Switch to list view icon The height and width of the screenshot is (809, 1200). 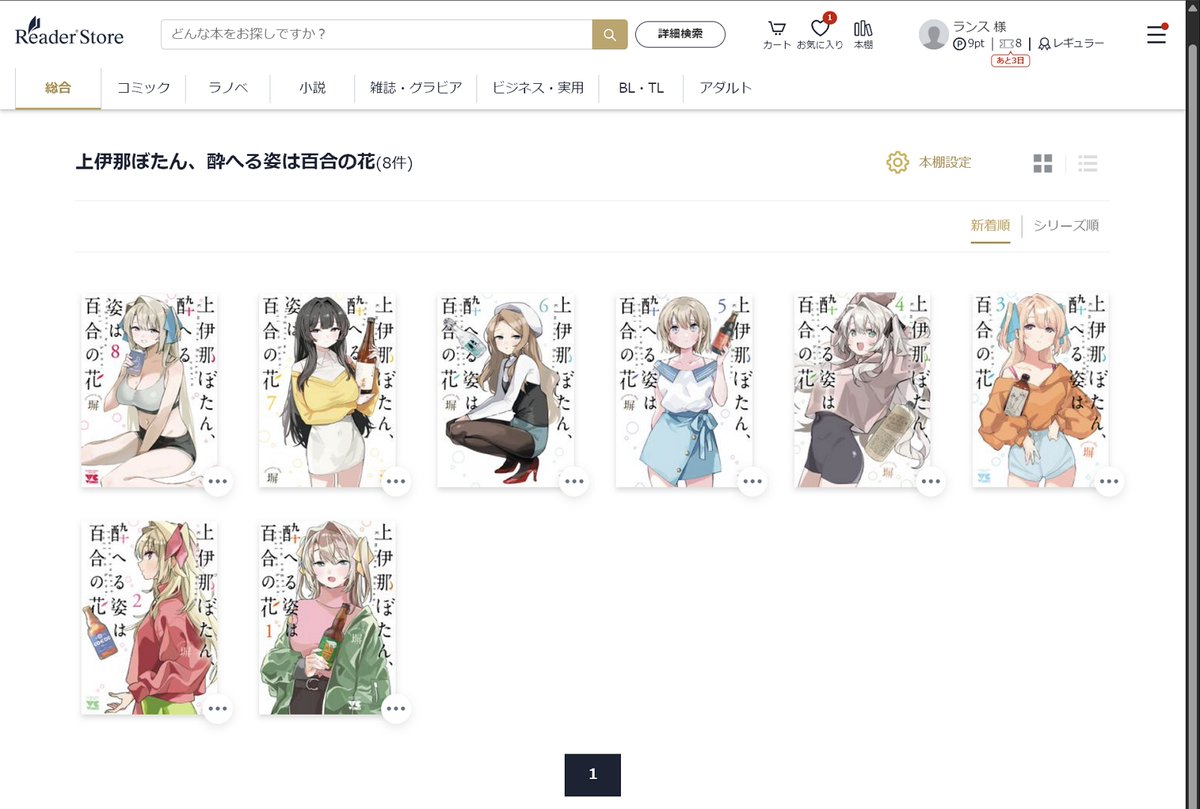click(1089, 163)
